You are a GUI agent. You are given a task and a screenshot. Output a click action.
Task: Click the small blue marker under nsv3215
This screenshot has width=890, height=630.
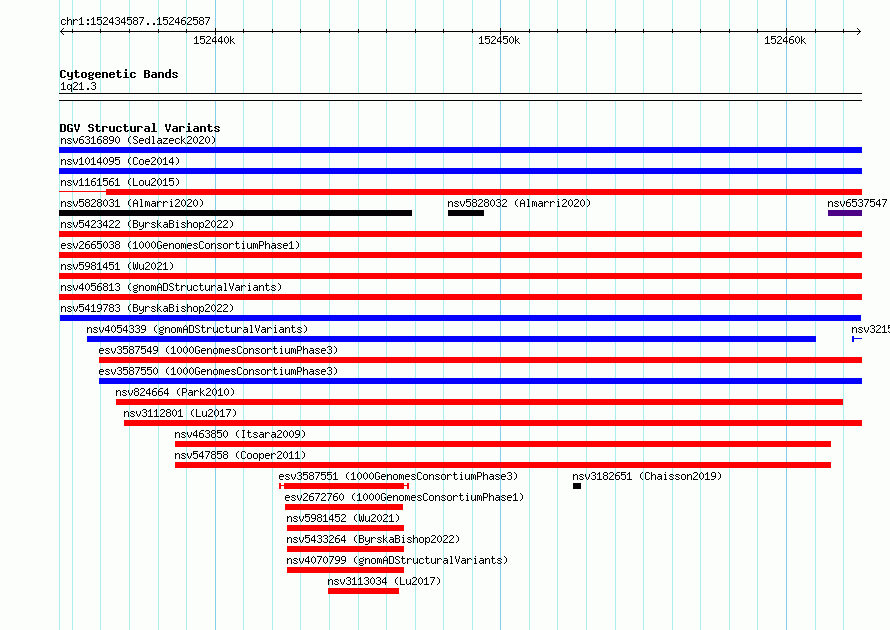857,339
